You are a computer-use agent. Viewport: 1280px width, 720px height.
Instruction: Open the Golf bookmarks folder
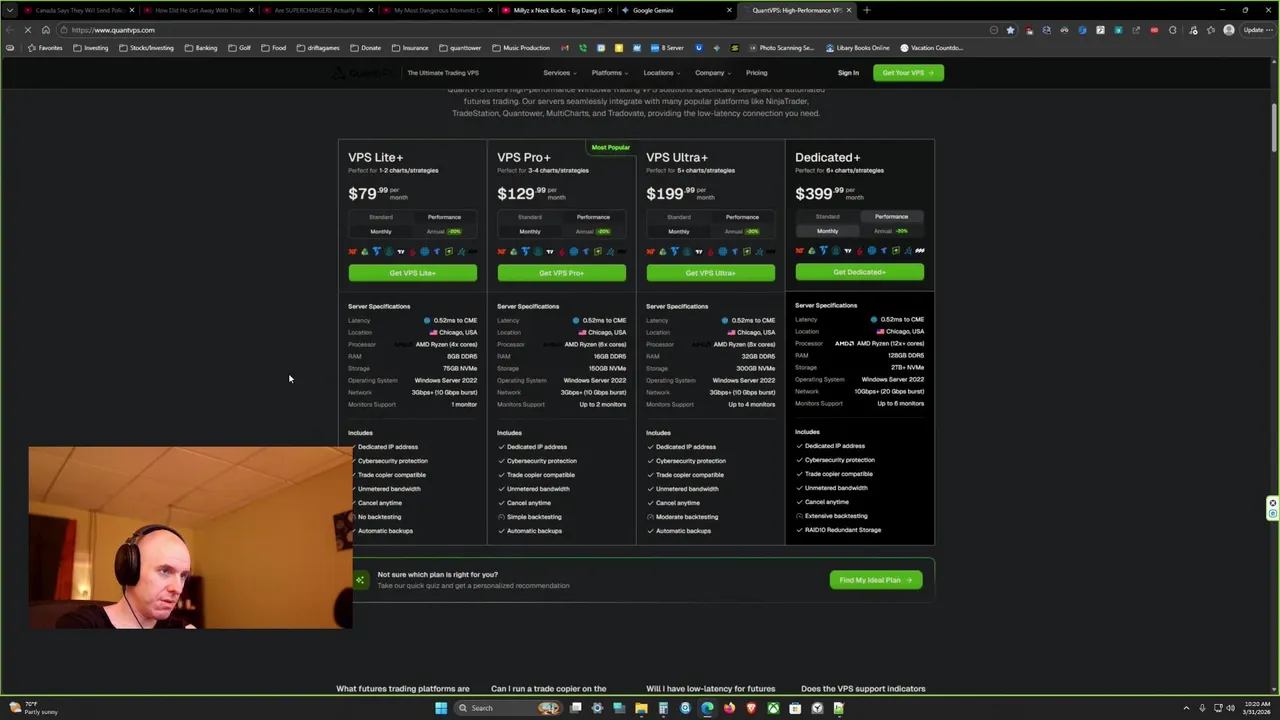click(x=240, y=48)
